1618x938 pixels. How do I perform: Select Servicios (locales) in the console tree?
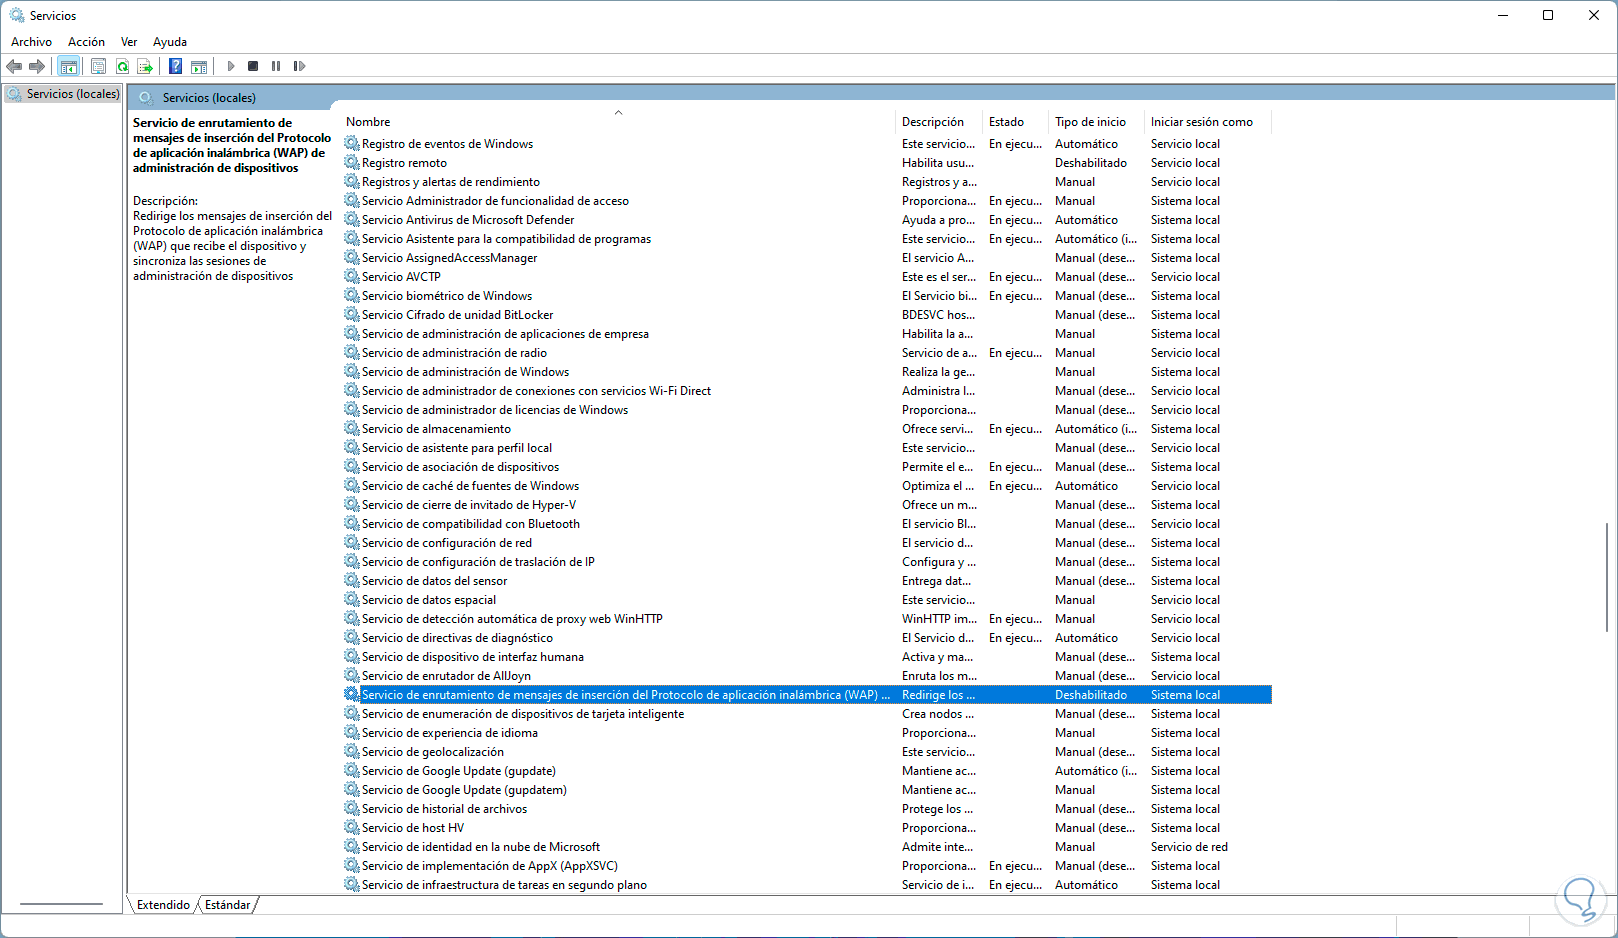72,94
